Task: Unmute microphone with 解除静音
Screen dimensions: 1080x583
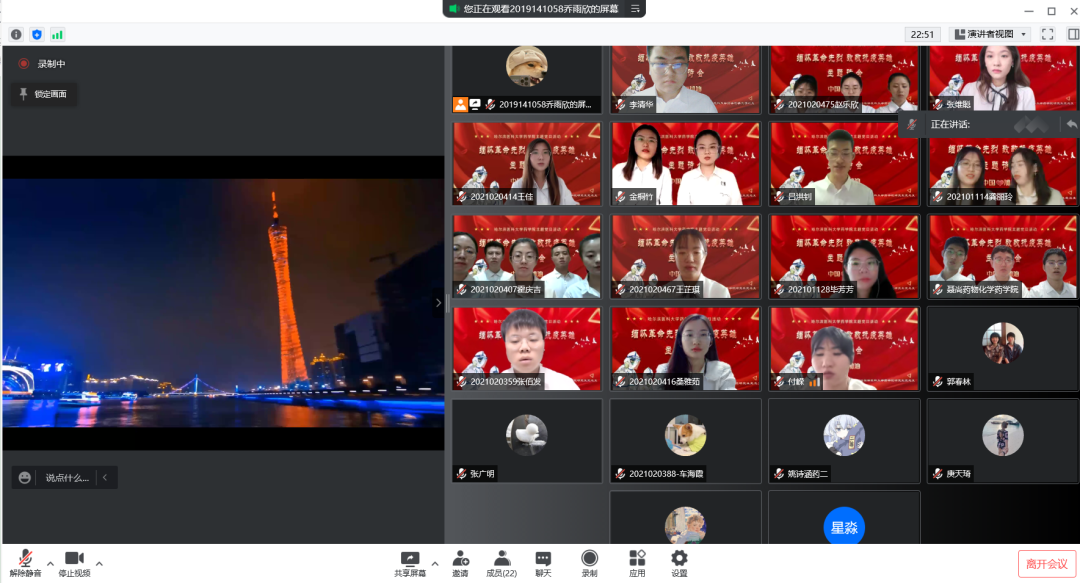Action: coord(25,562)
